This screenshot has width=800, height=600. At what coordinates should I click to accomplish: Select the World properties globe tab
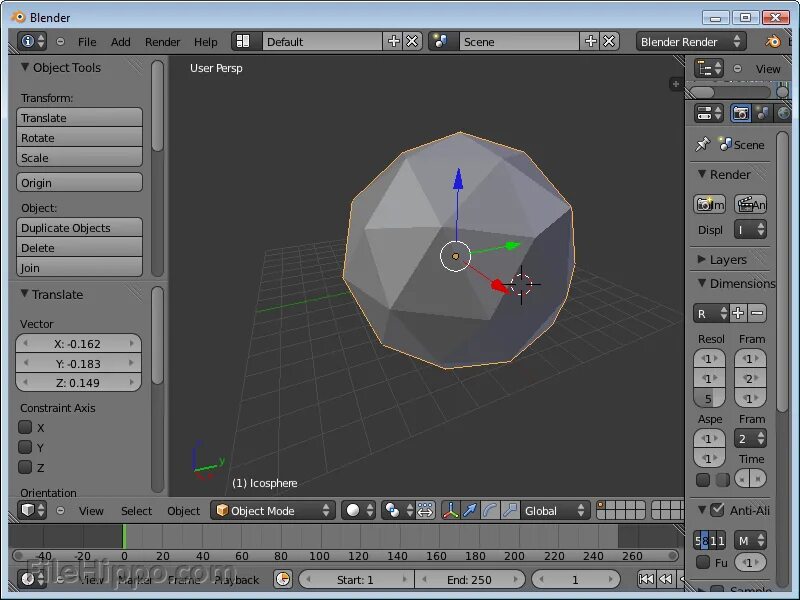(x=783, y=113)
